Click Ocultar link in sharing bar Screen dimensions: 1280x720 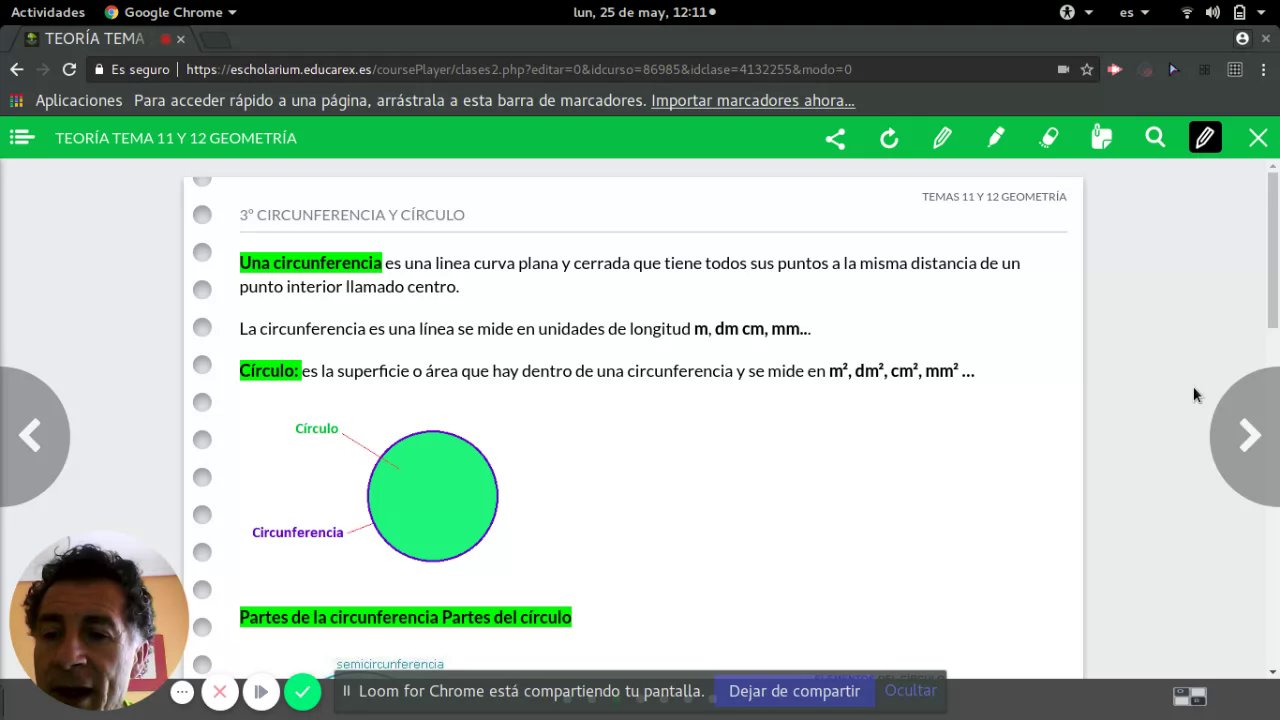(911, 691)
